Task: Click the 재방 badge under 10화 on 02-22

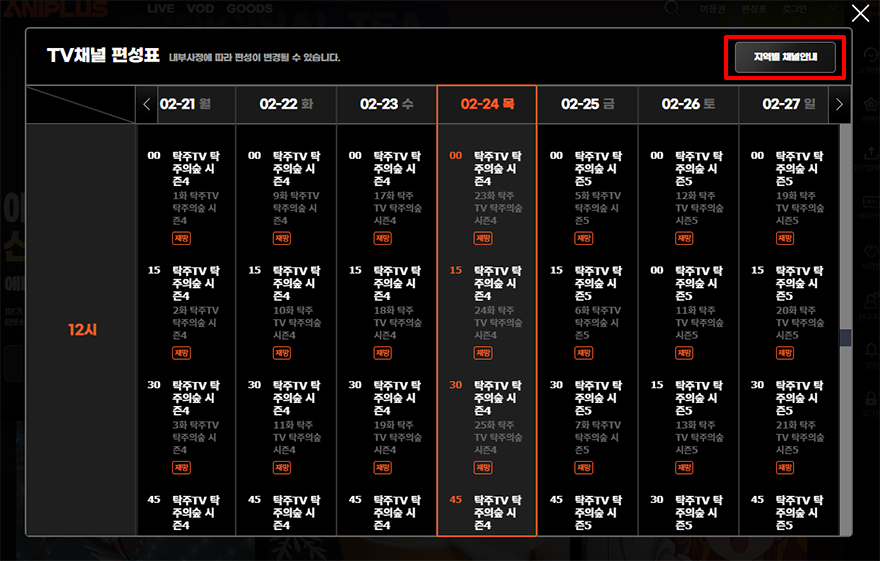Action: tap(282, 353)
